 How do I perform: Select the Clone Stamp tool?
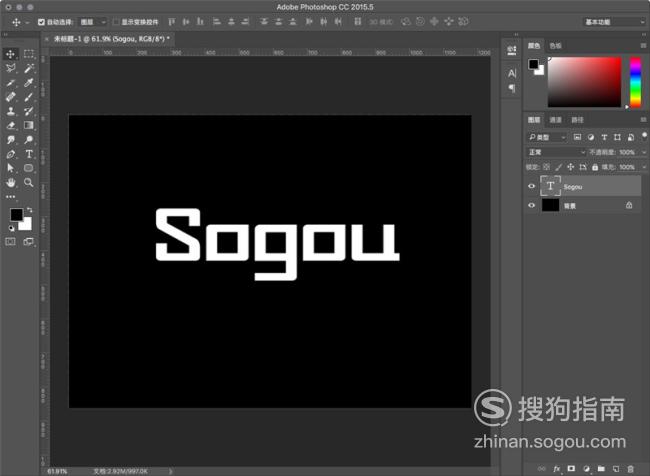point(11,111)
